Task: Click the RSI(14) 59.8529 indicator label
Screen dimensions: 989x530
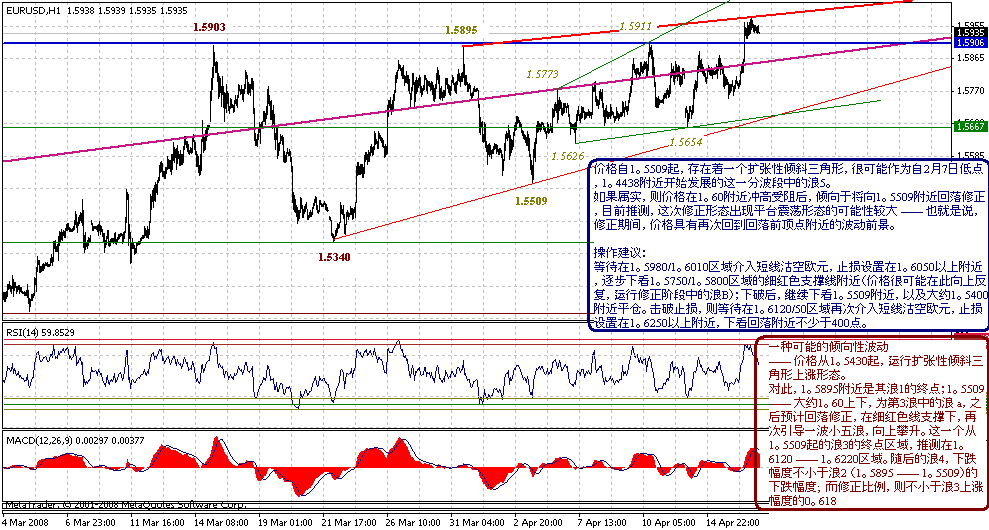Action: tap(40, 332)
